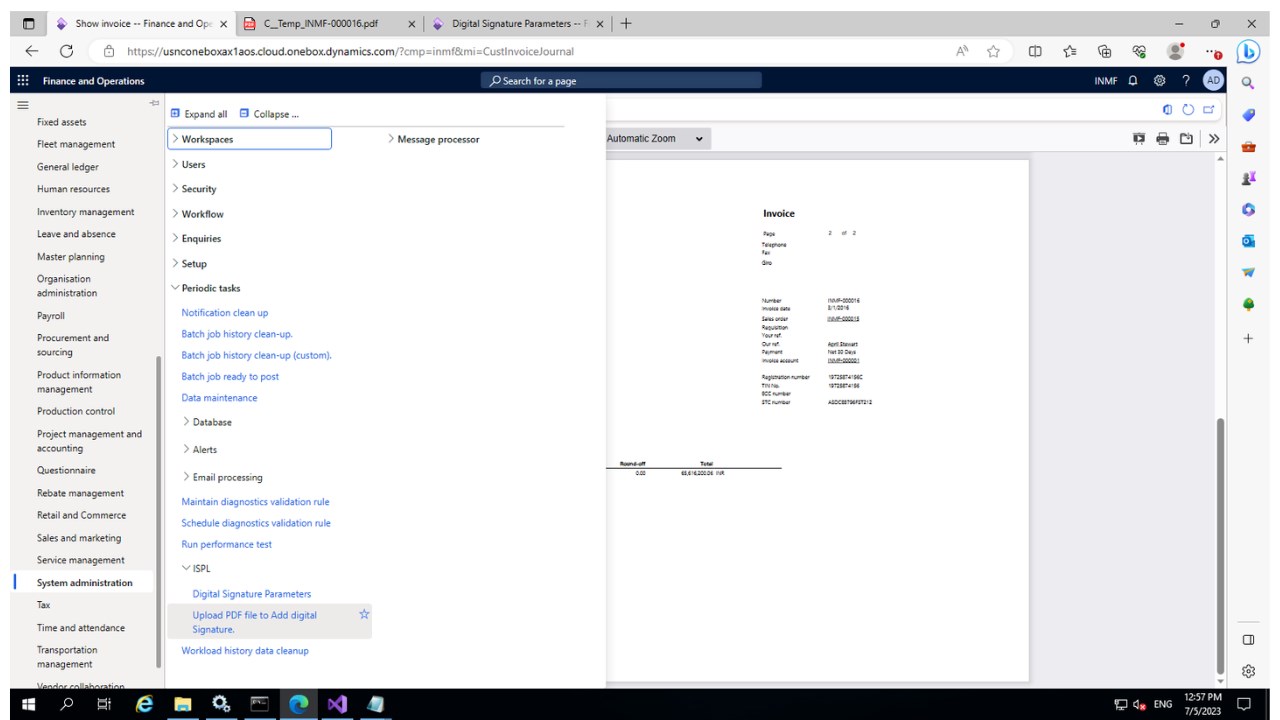Expand the Security group
Viewport: 1280px width, 720px height.
[193, 189]
